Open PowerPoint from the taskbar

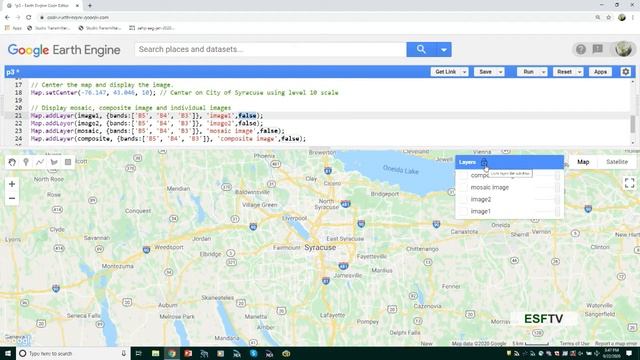[188, 353]
